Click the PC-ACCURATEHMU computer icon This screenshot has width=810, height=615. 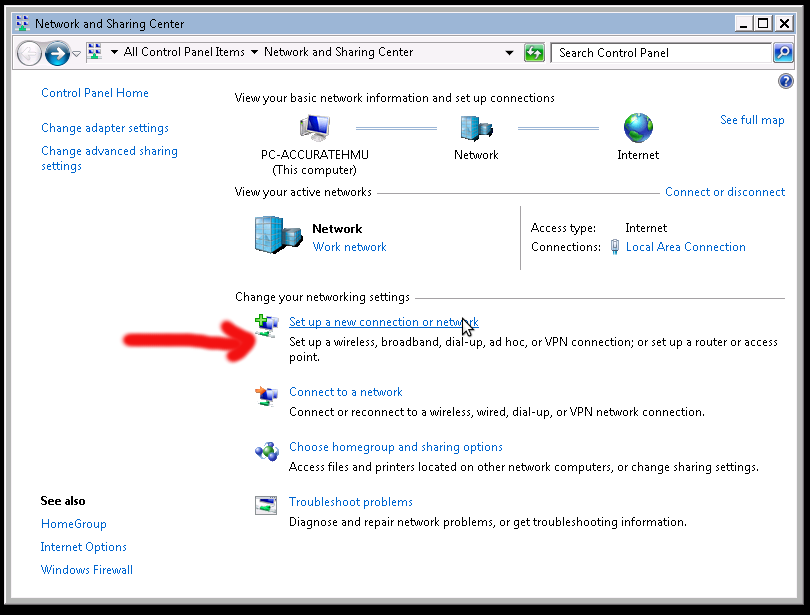pos(315,127)
